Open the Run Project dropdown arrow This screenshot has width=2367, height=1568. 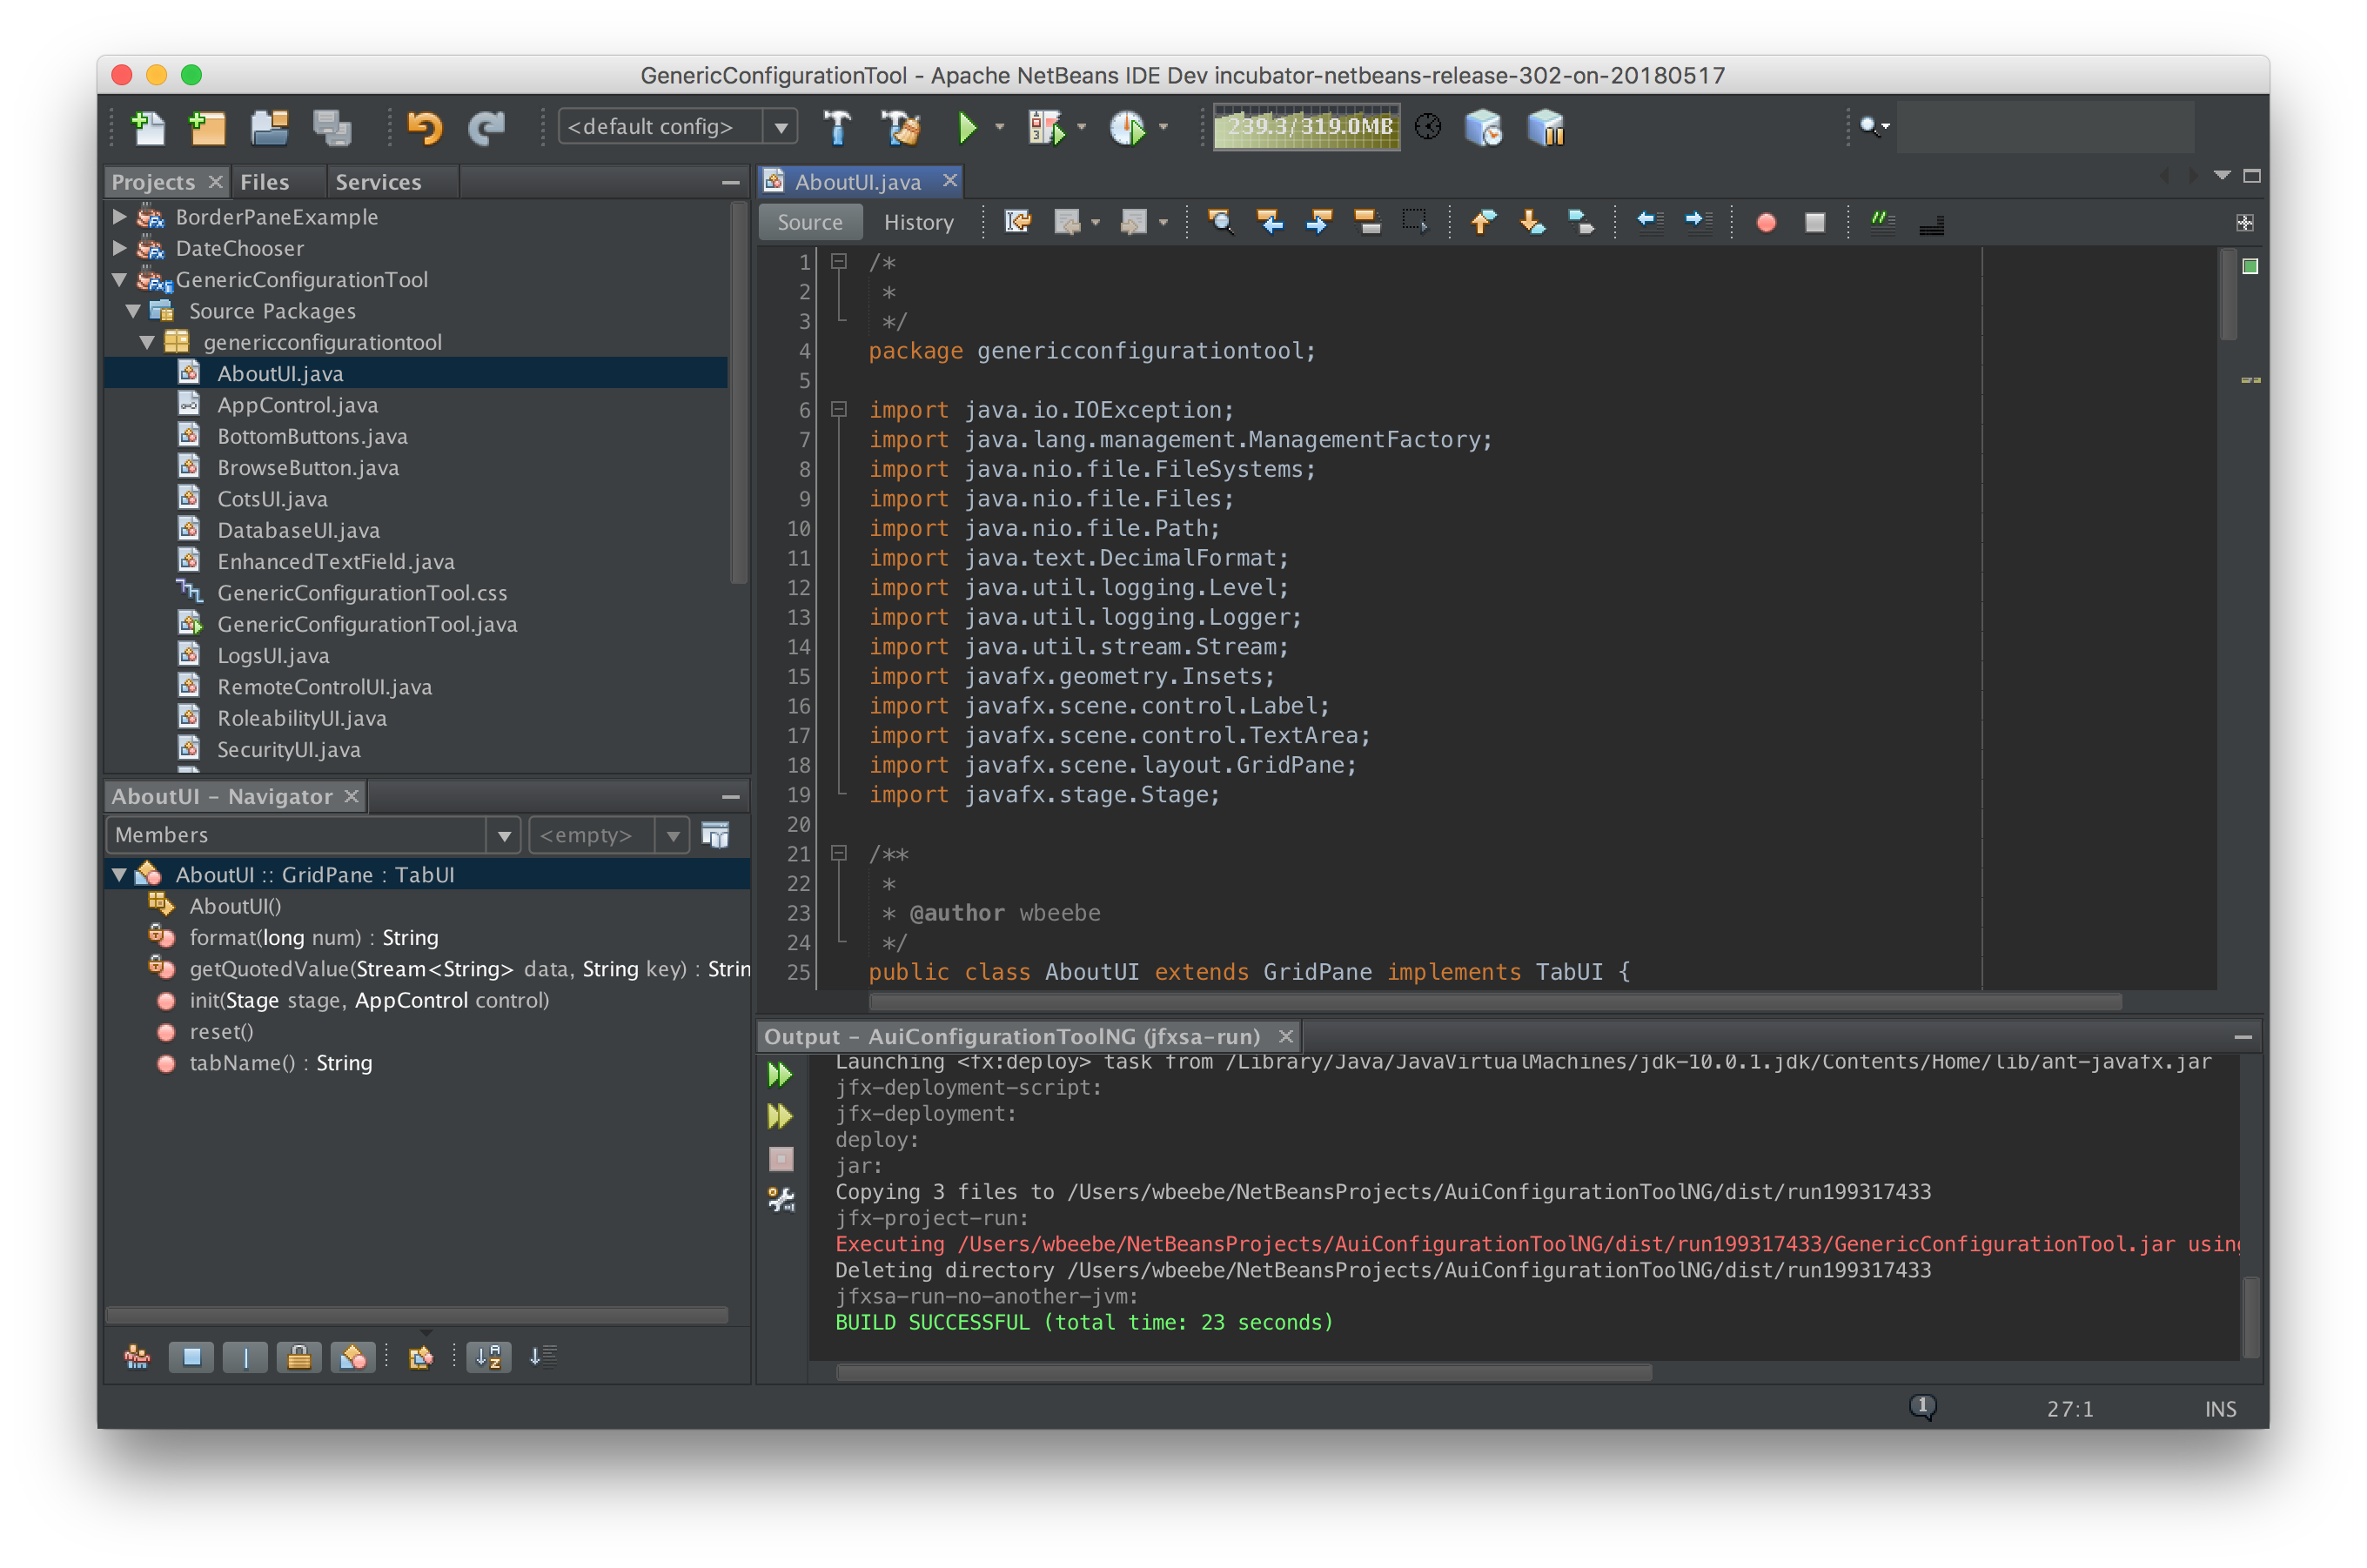click(999, 127)
